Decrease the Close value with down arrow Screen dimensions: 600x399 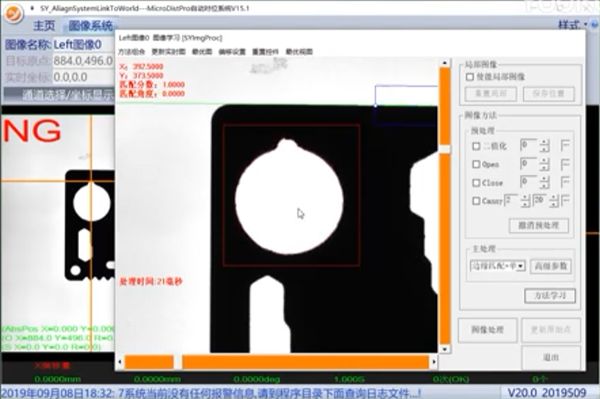[544, 186]
